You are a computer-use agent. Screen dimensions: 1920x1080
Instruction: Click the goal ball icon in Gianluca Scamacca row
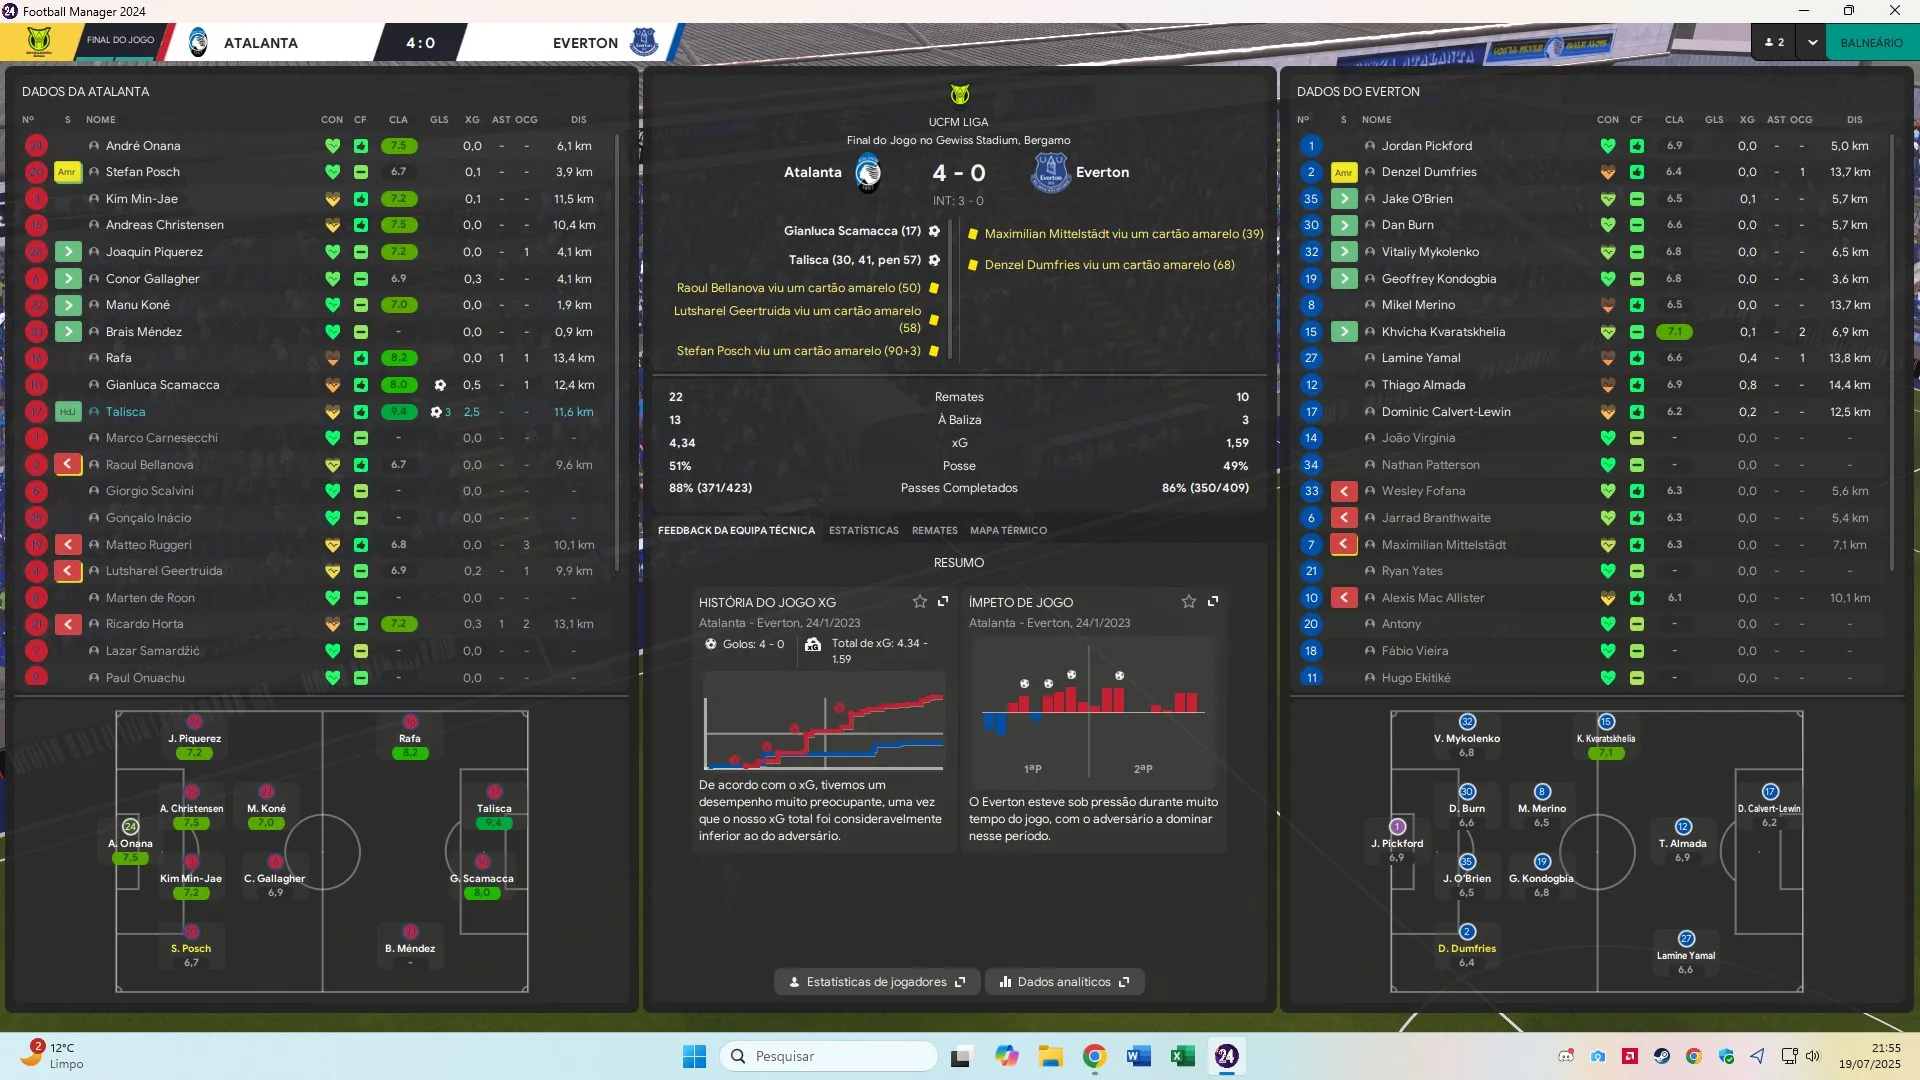tap(439, 385)
